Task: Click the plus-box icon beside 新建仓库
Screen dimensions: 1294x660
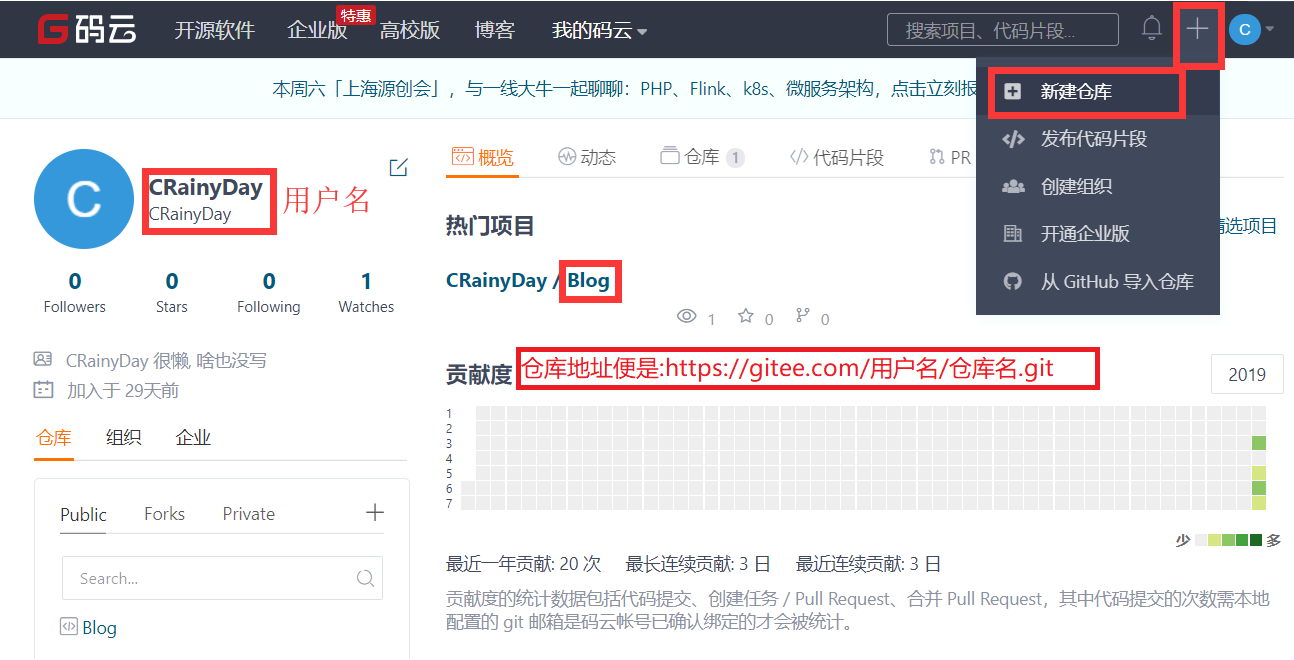Action: [1013, 91]
